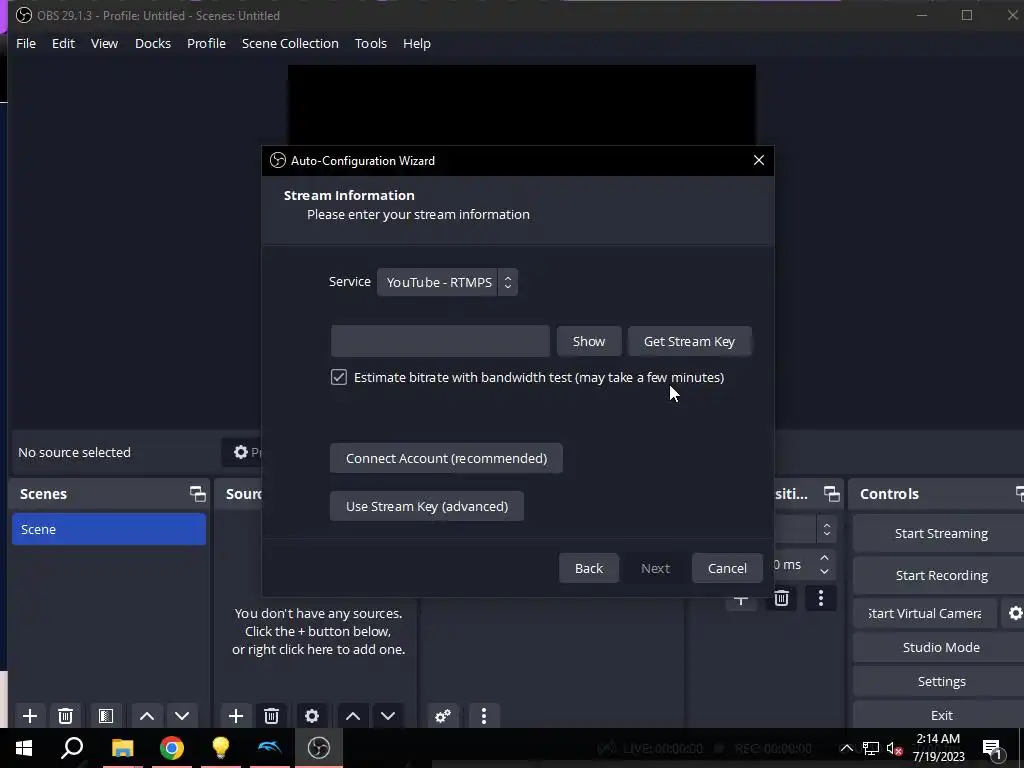Click Start Virtual Camera button
The width and height of the screenshot is (1024, 768).
pos(925,613)
